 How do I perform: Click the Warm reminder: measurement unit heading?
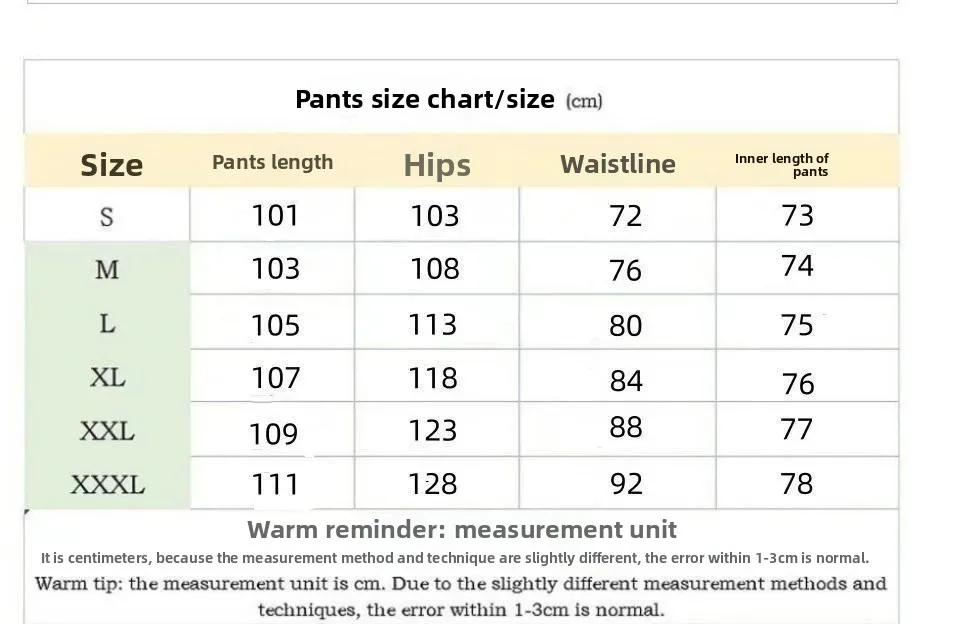(x=462, y=530)
